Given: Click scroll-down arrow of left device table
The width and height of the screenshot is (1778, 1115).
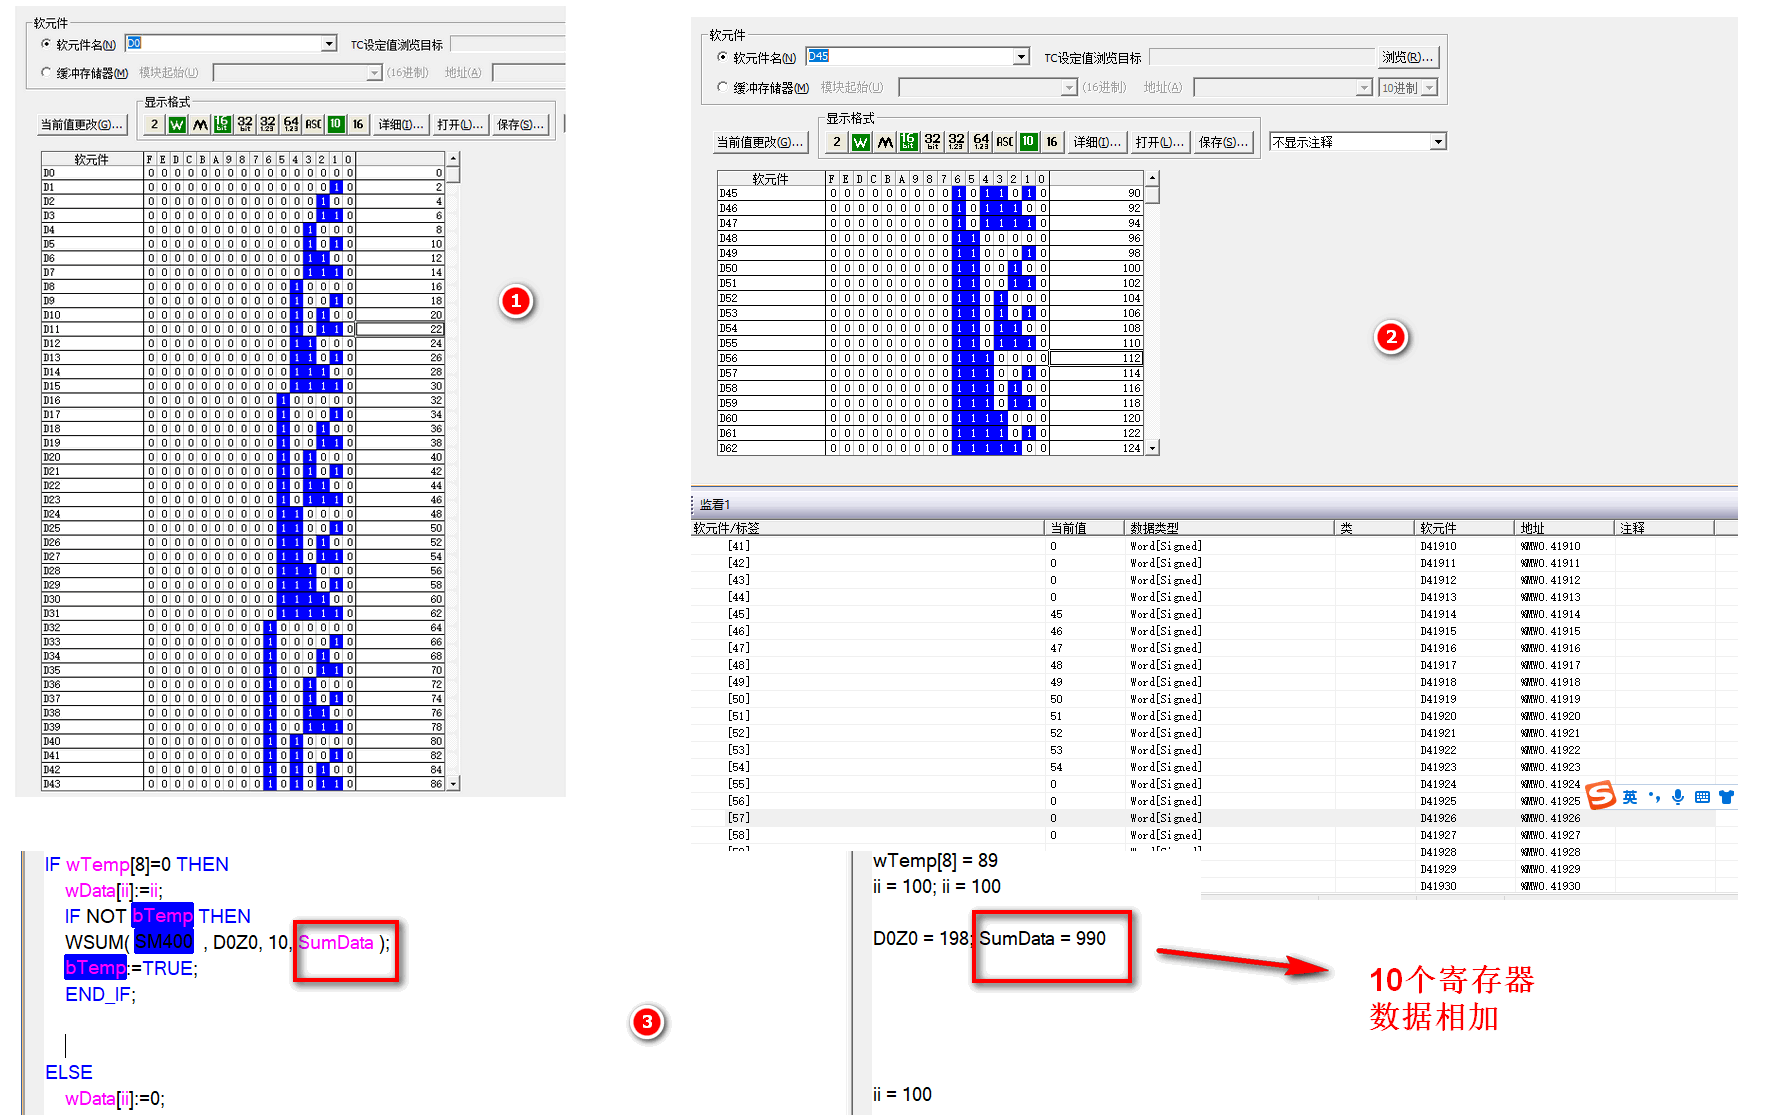Looking at the screenshot, I should tap(454, 784).
